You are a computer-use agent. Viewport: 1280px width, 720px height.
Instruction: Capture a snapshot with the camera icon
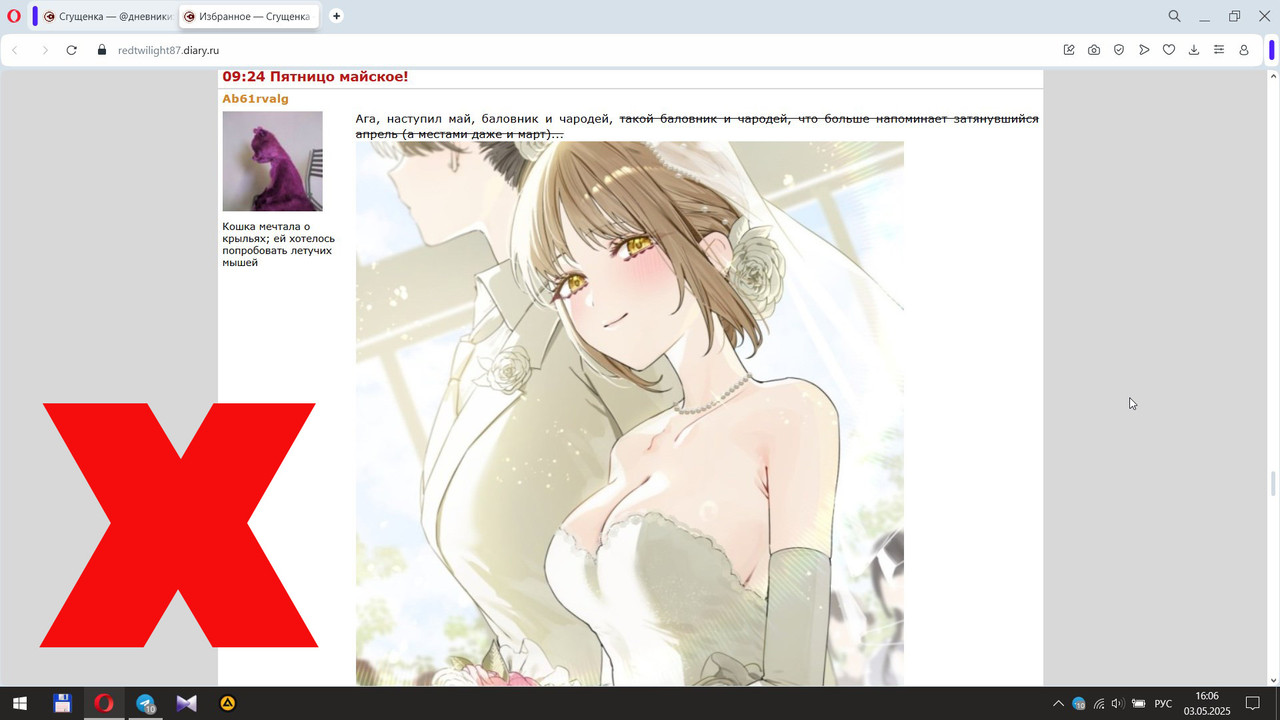1094,49
